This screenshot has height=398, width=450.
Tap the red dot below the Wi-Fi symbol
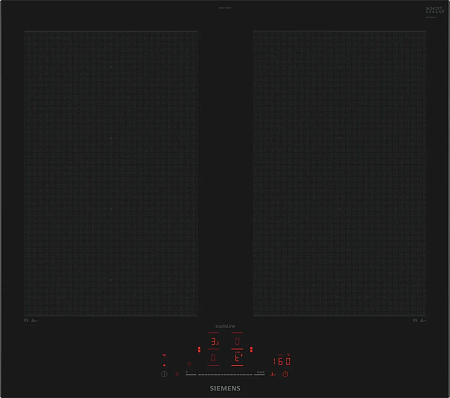click(x=164, y=365)
